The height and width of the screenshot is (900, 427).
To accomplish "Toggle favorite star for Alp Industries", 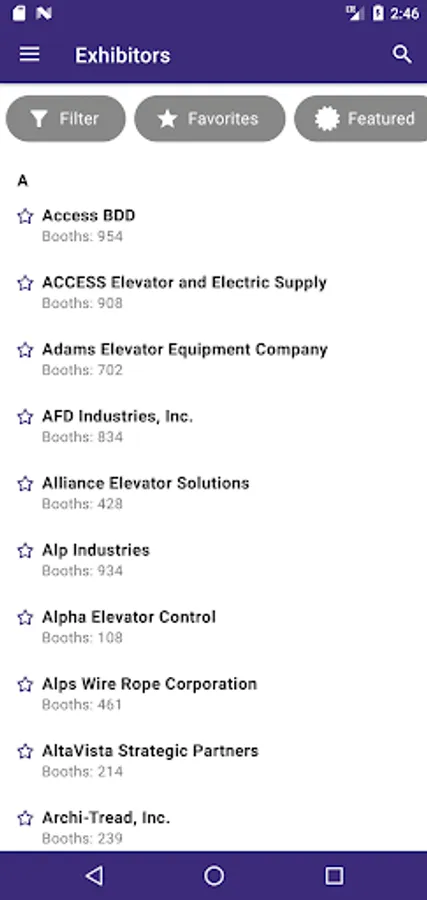I will coord(25,550).
